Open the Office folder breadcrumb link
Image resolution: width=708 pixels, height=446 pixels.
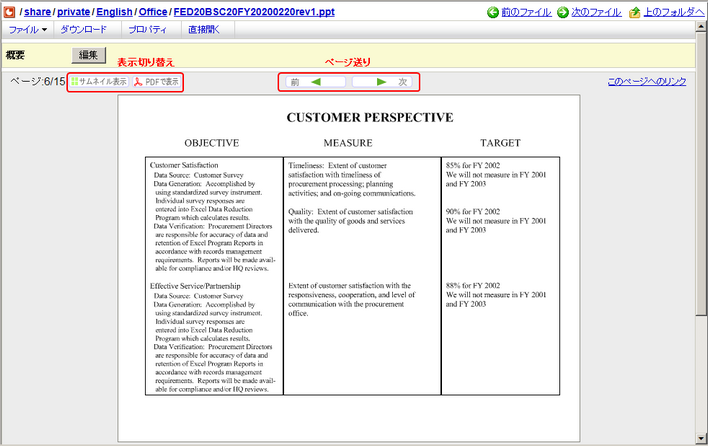[x=154, y=11]
